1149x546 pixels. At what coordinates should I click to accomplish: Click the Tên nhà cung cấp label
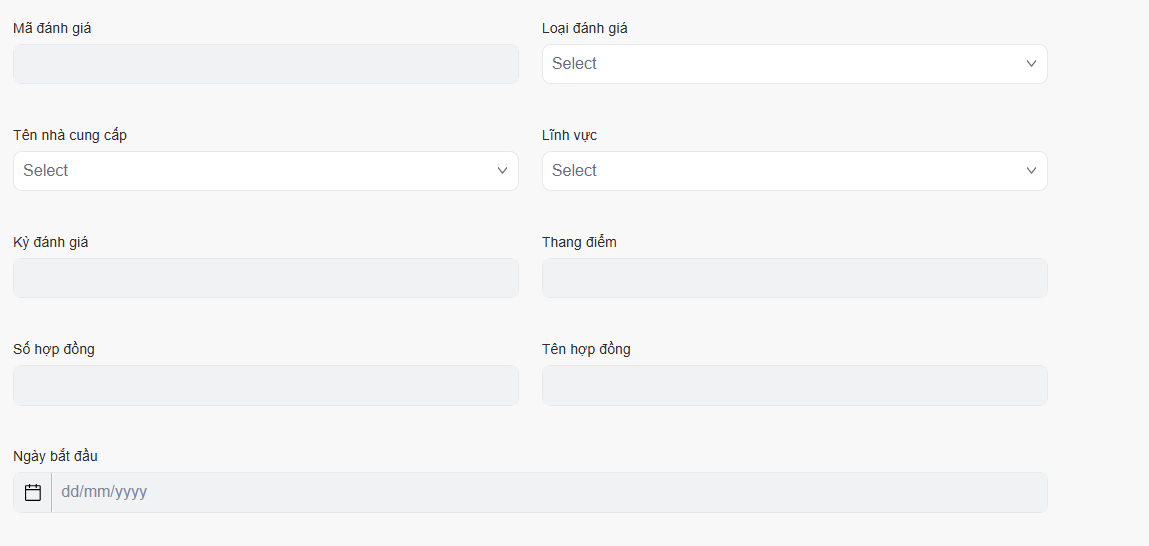[x=70, y=135]
